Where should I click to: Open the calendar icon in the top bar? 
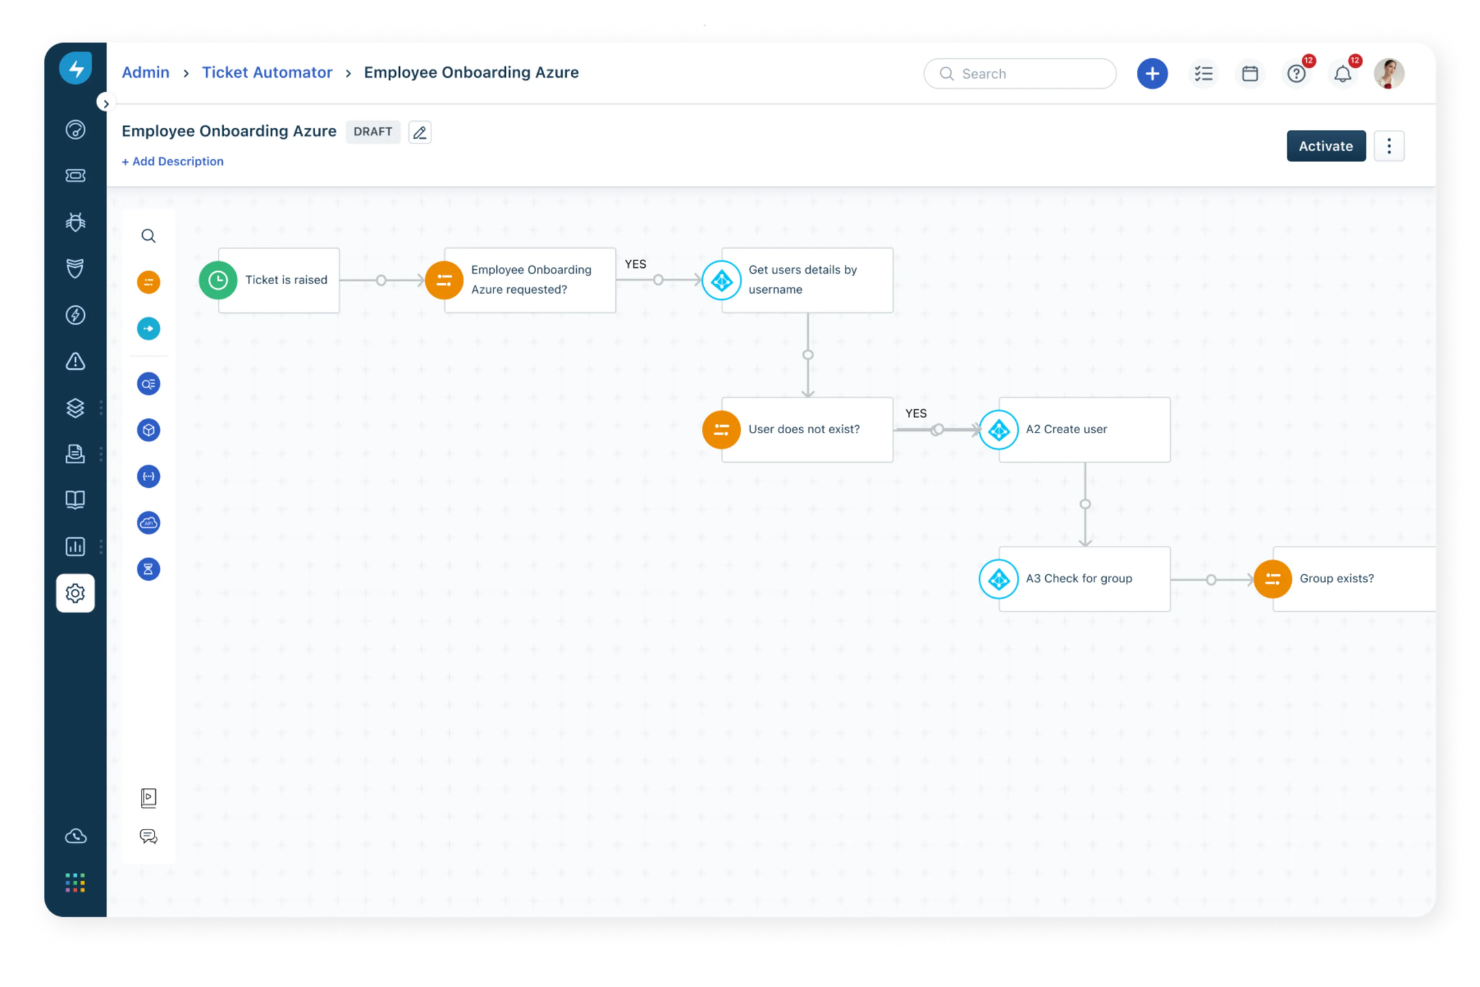coord(1249,73)
